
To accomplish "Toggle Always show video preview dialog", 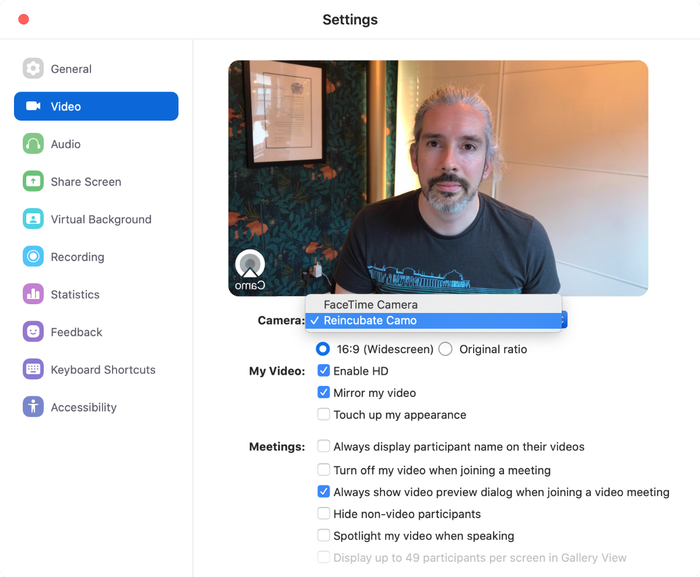I will pyautogui.click(x=324, y=491).
